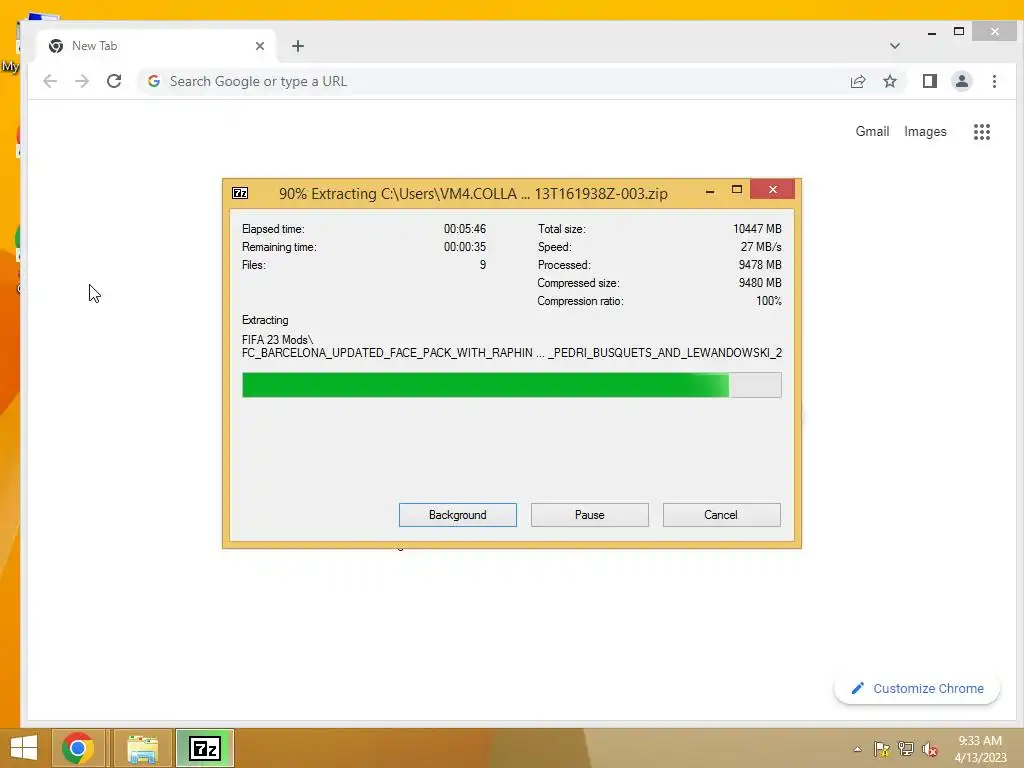Click the muted volume tray icon
This screenshot has width=1024, height=768.
click(930, 749)
